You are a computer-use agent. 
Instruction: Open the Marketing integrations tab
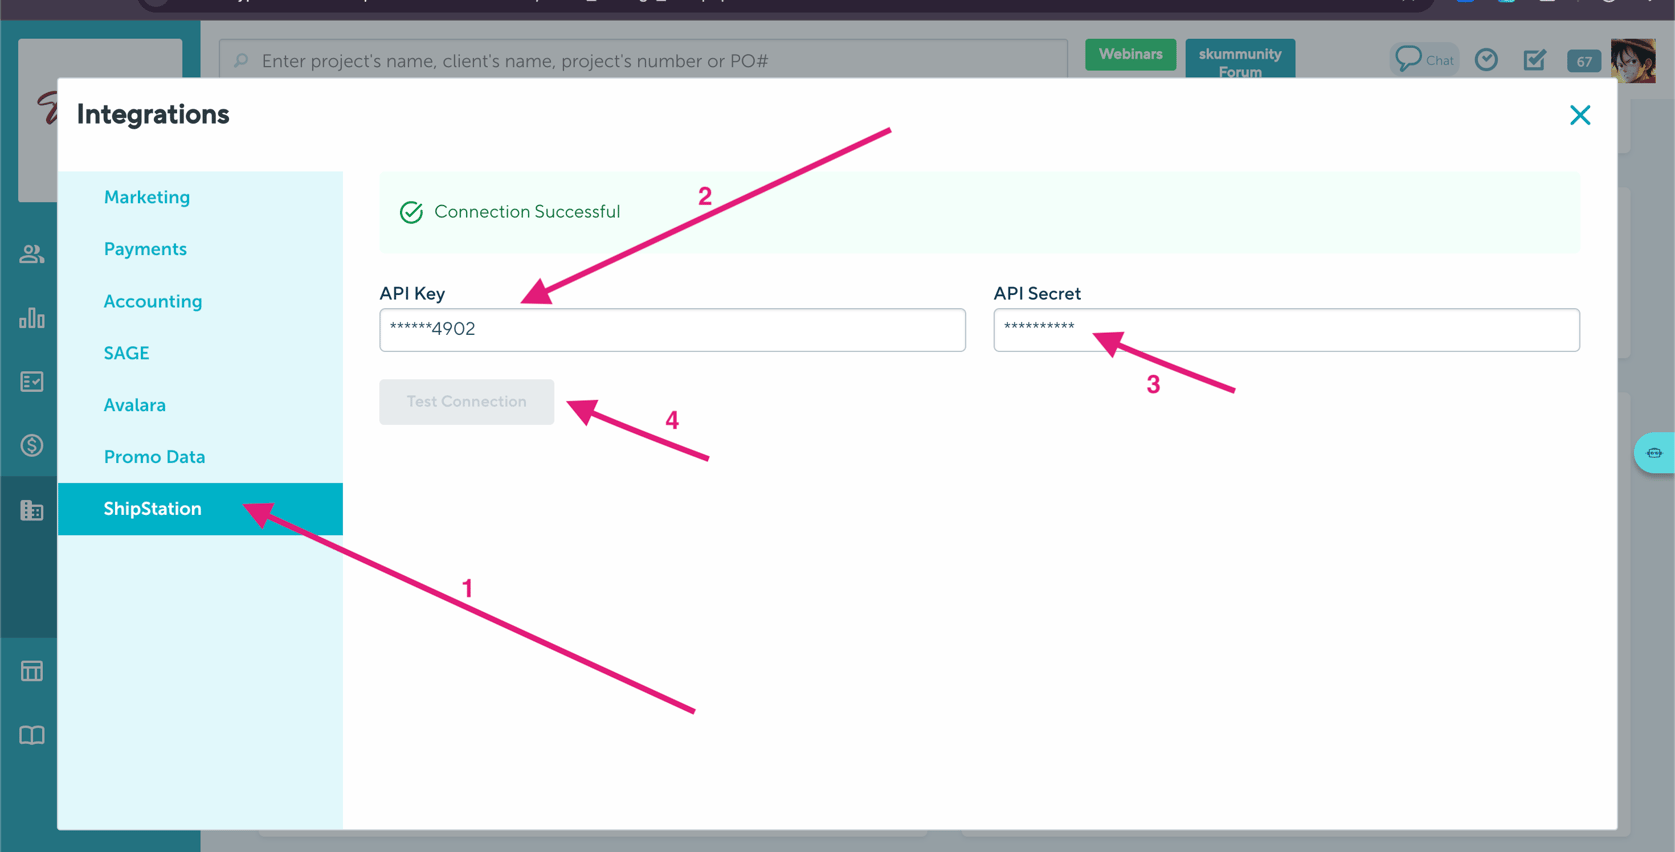tap(147, 197)
